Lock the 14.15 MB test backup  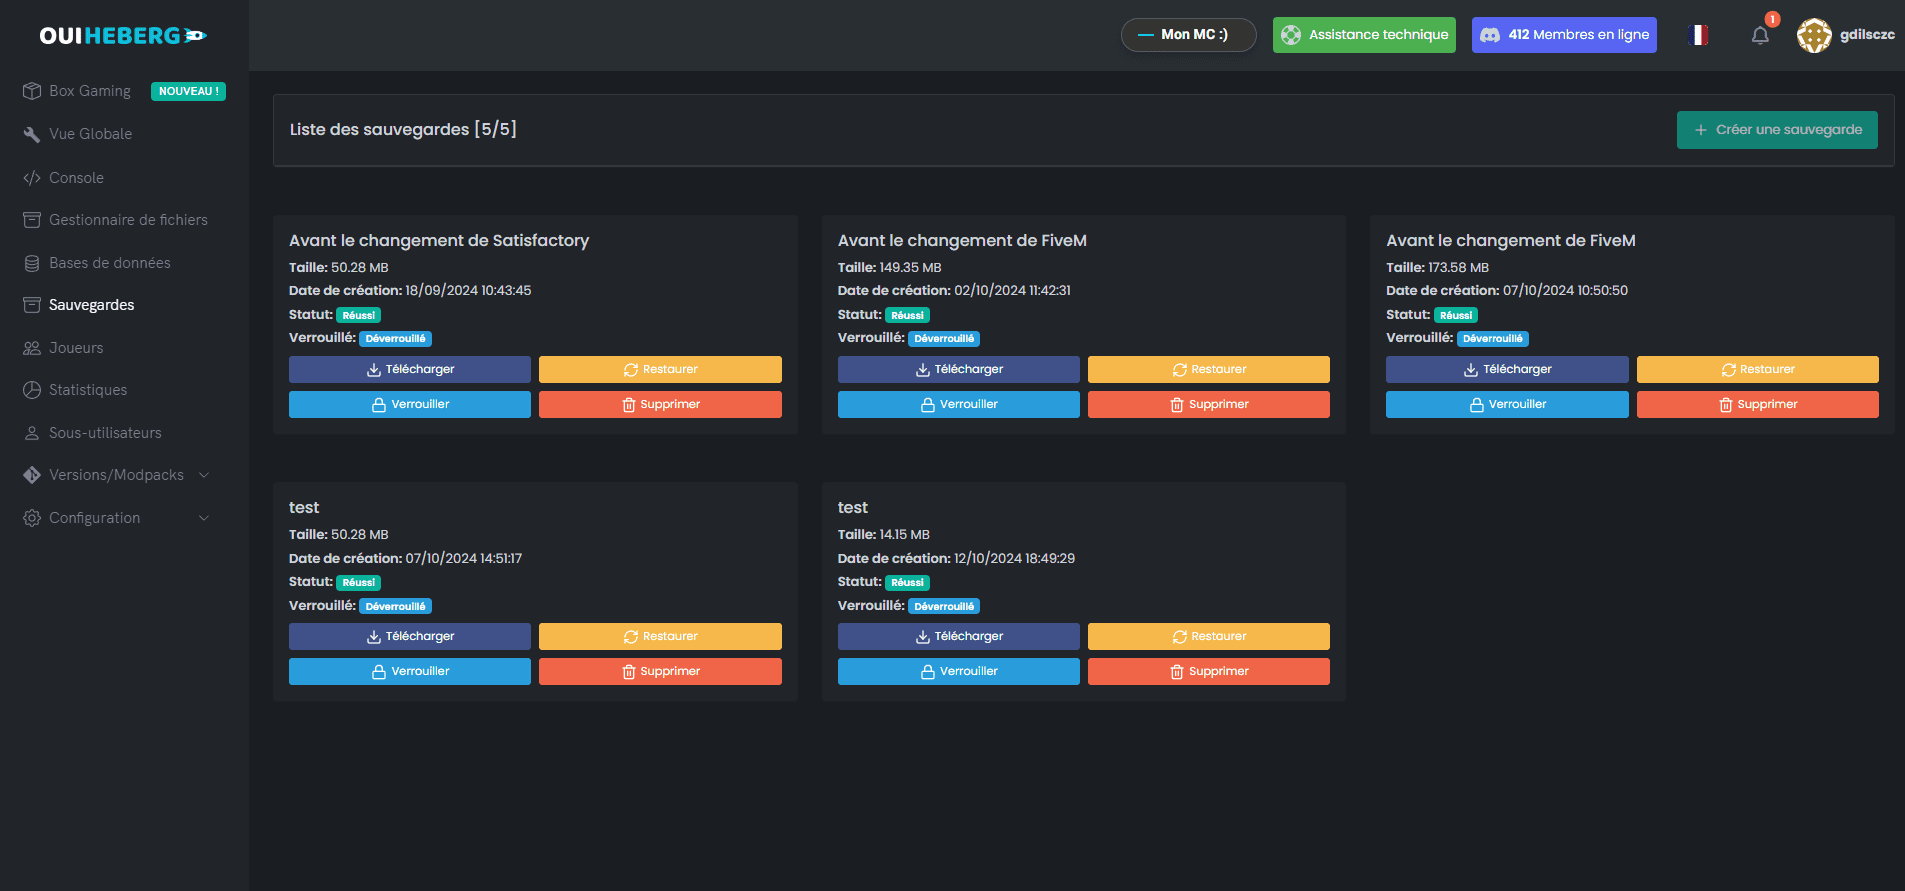959,671
